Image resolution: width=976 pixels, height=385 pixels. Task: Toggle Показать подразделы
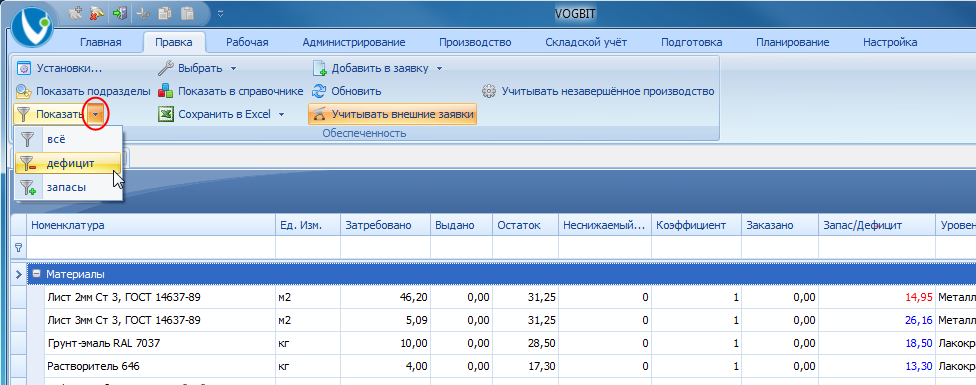pos(83,91)
